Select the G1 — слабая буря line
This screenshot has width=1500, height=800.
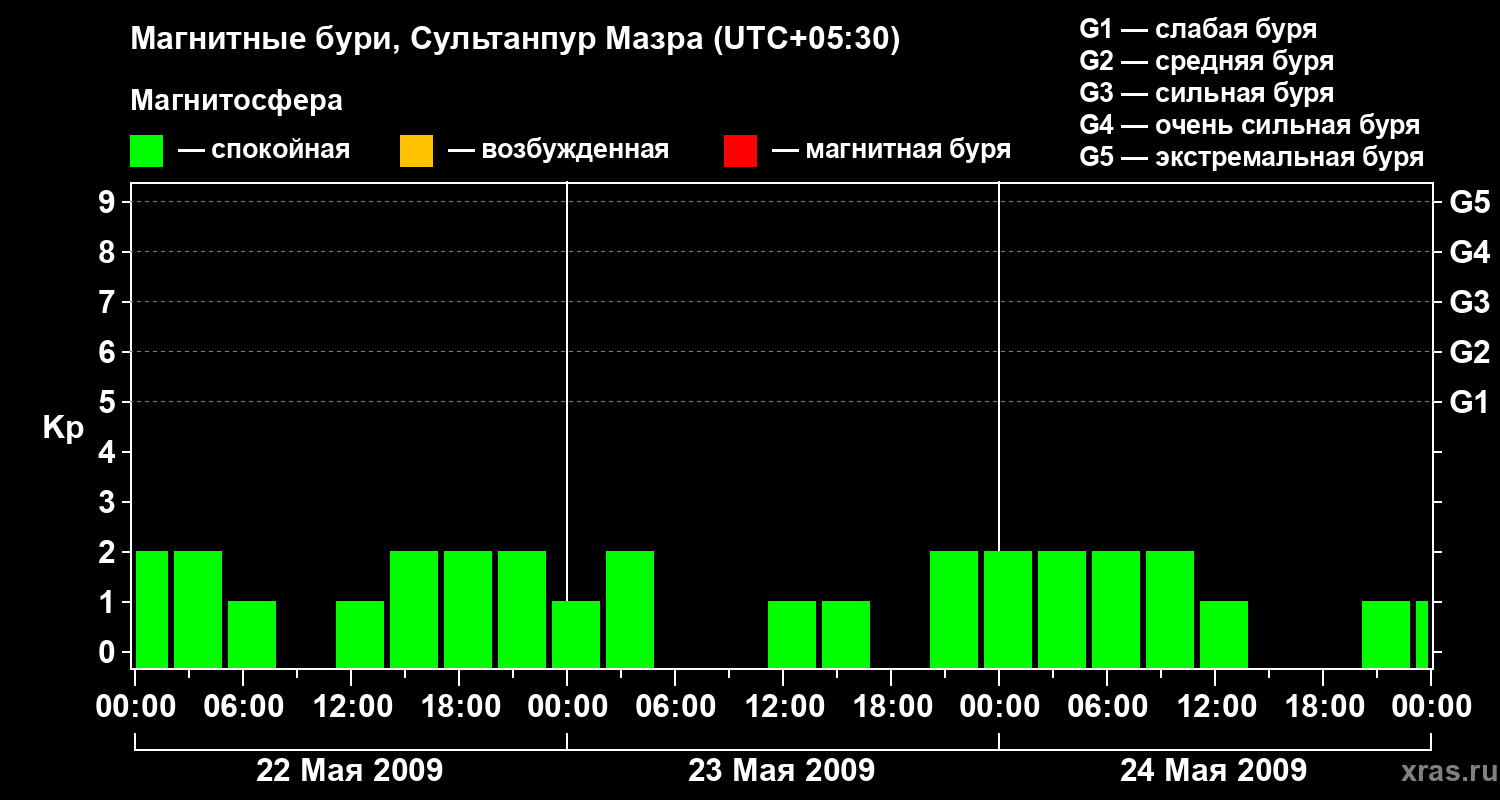1198,29
